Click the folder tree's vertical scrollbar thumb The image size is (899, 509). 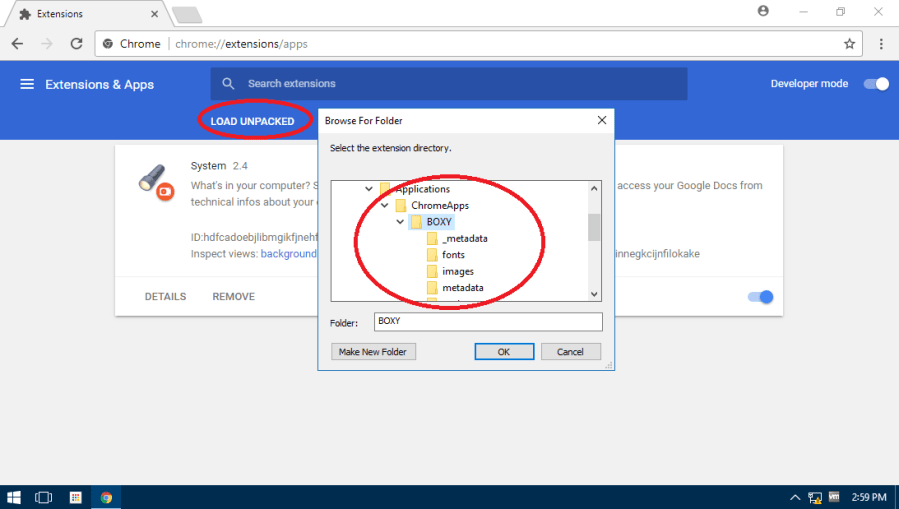coord(594,228)
